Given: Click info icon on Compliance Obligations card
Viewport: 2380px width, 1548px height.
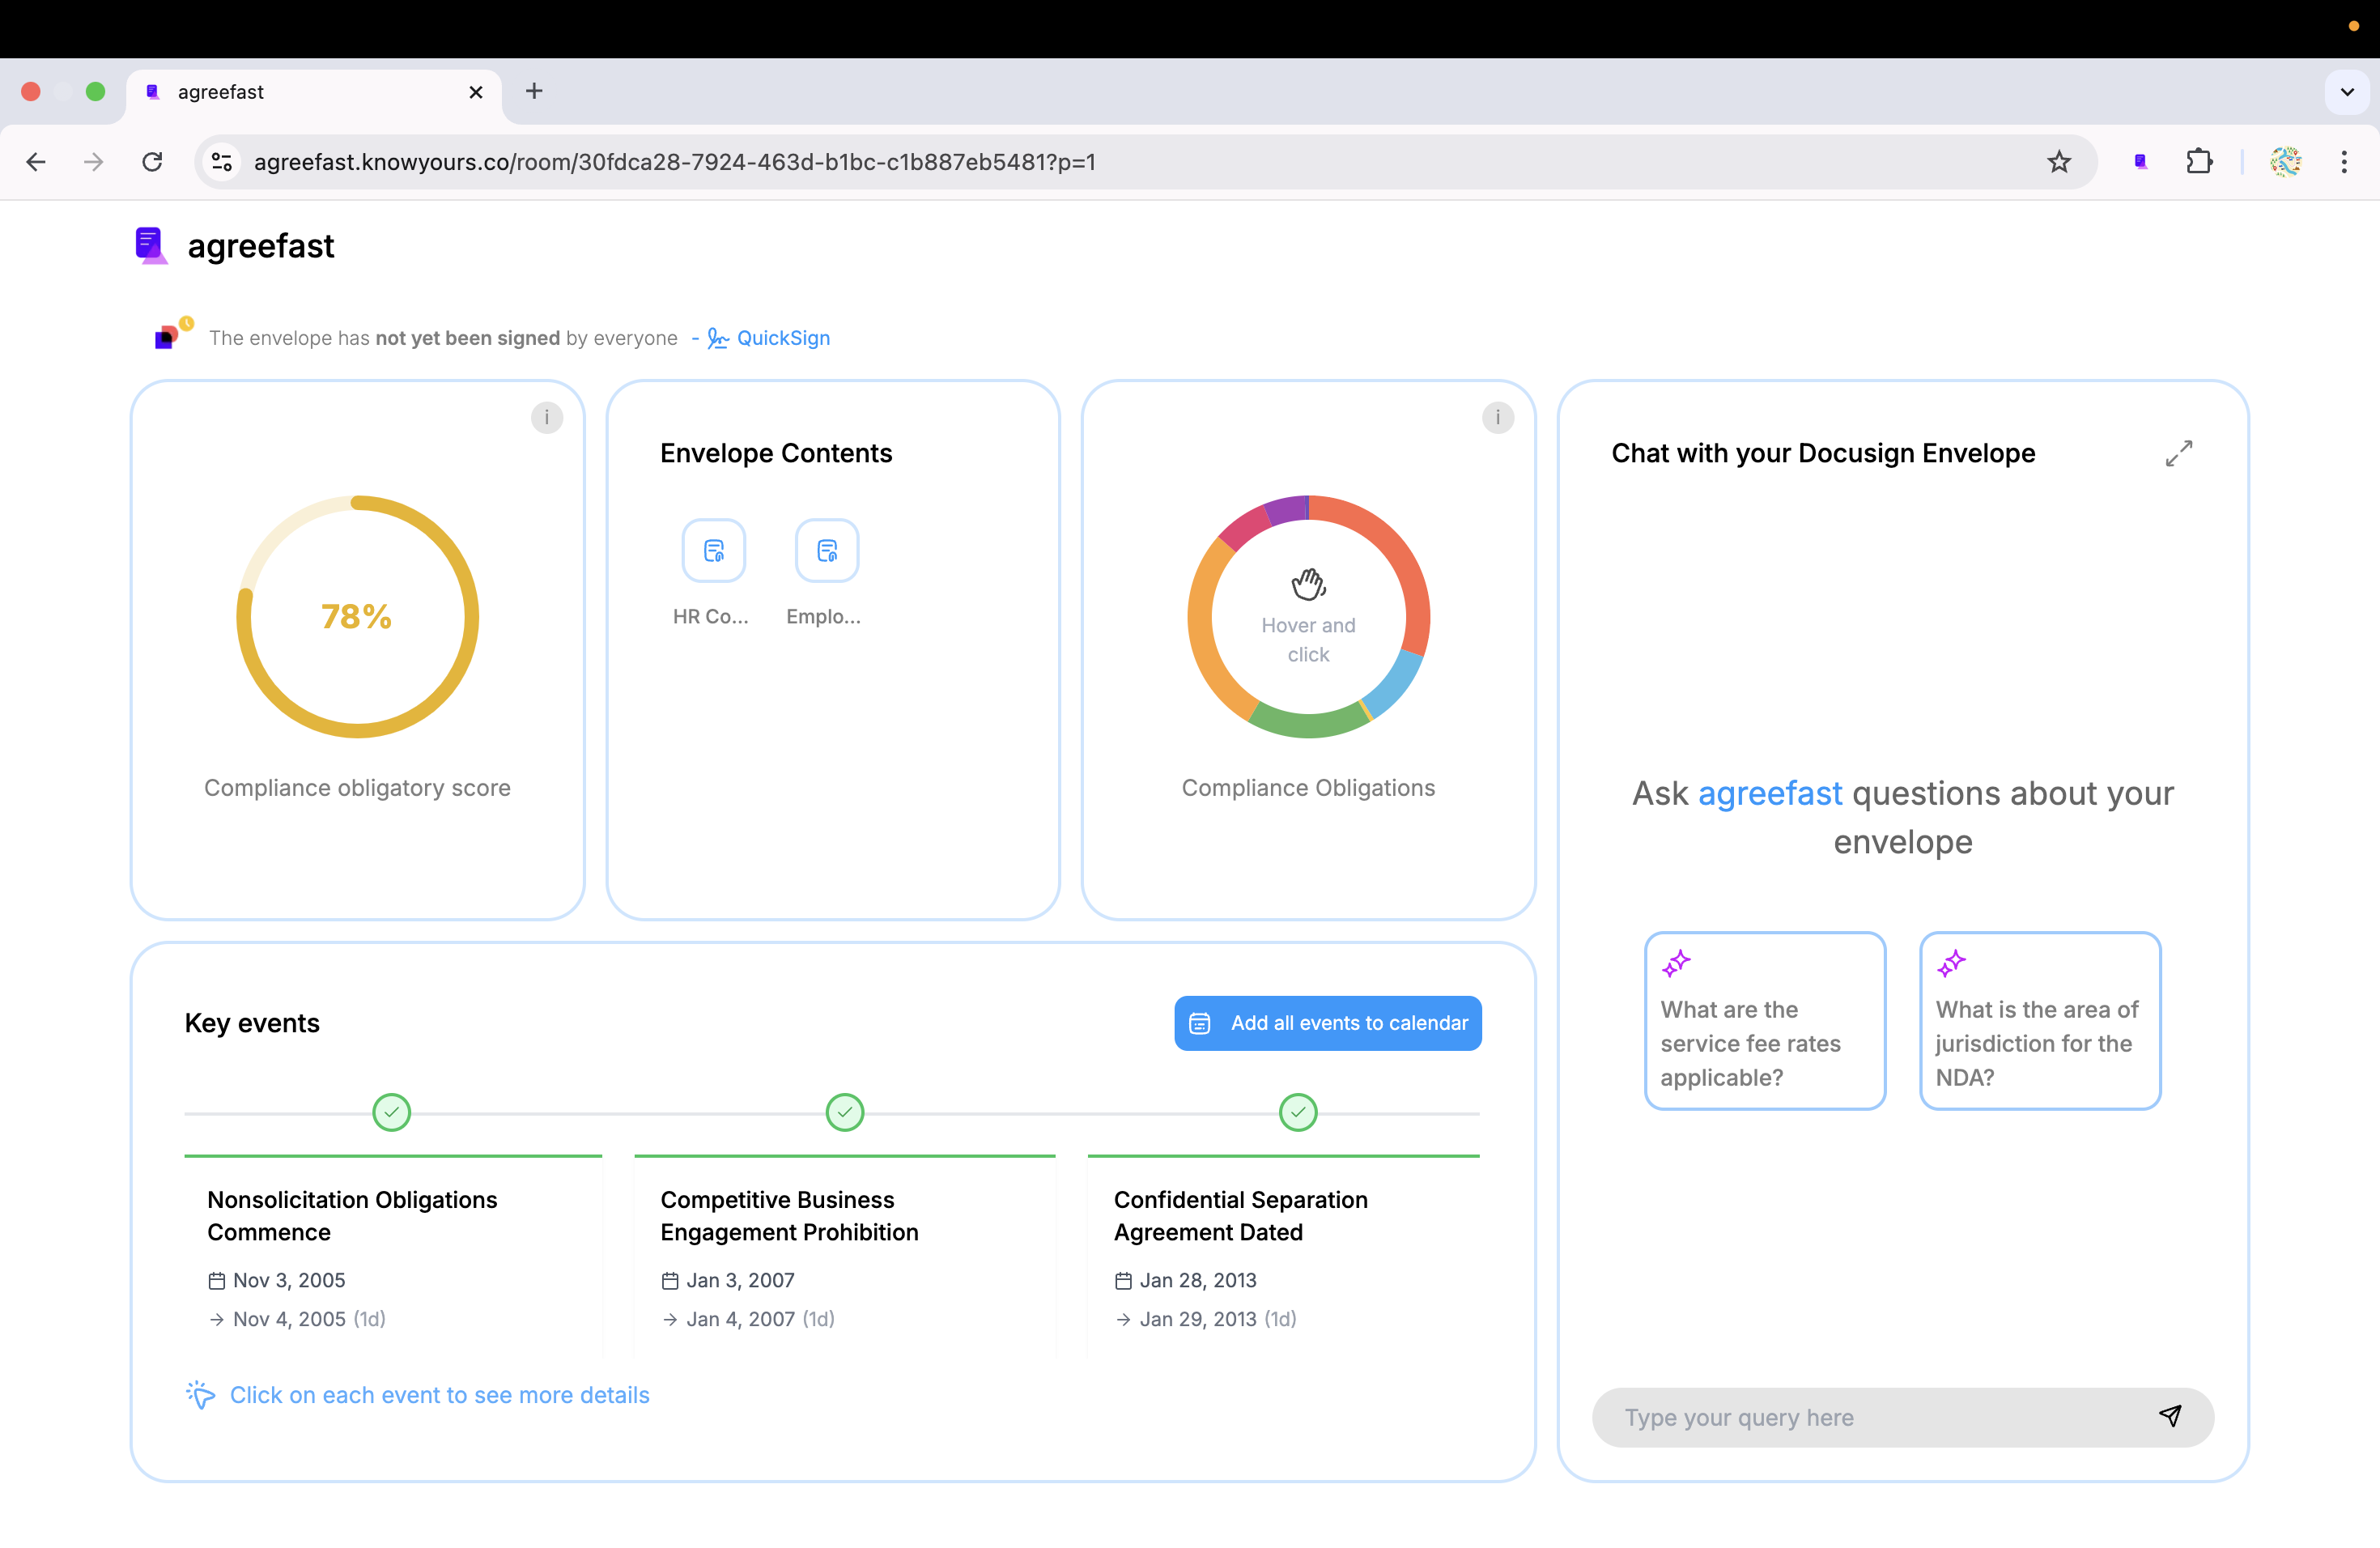Looking at the screenshot, I should click(x=1497, y=417).
